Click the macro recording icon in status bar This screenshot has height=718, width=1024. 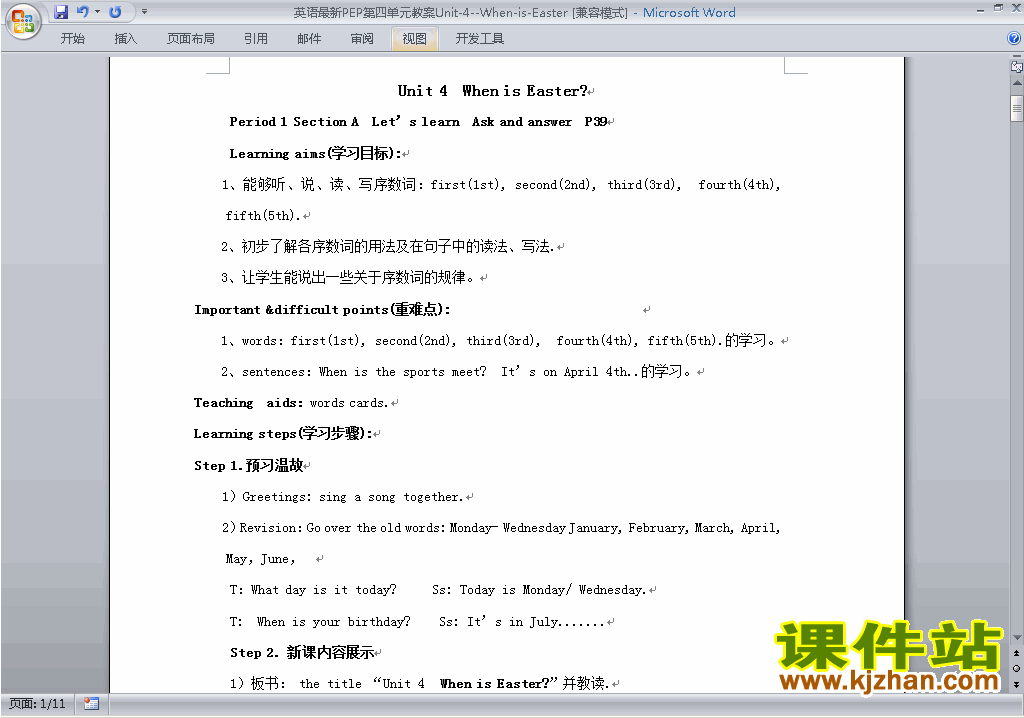91,704
